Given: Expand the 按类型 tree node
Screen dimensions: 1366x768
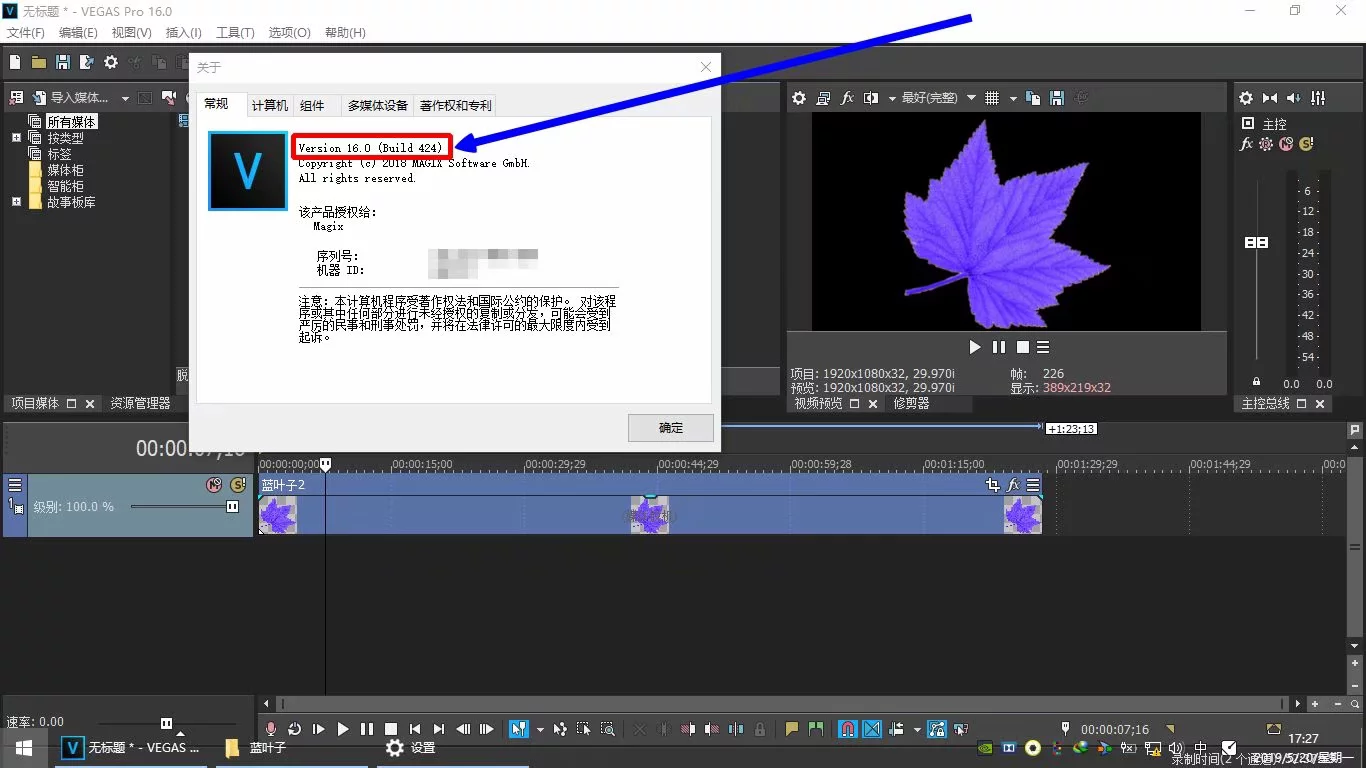Looking at the screenshot, I should 16,138.
